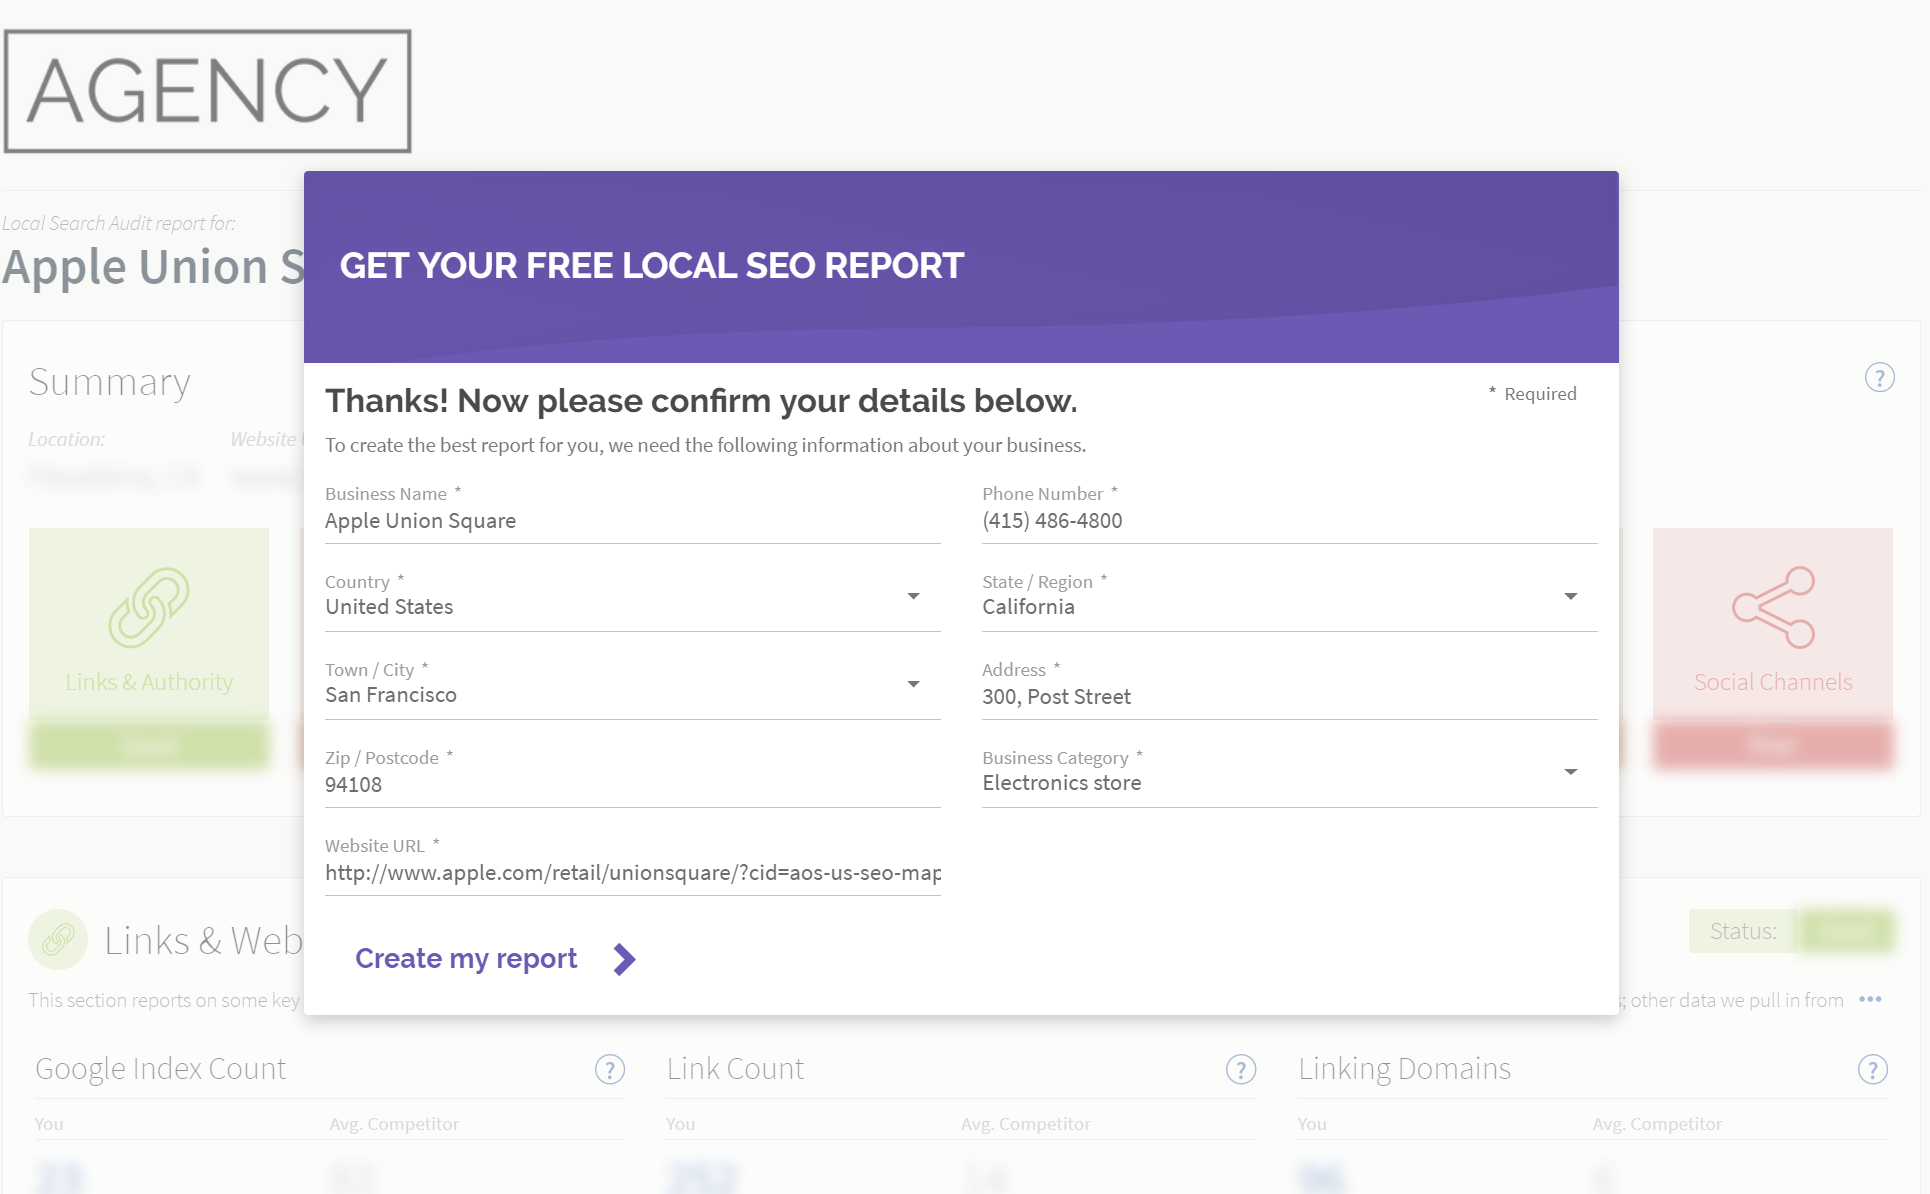Click the Social Channels share icon
The height and width of the screenshot is (1194, 1930).
1773,607
